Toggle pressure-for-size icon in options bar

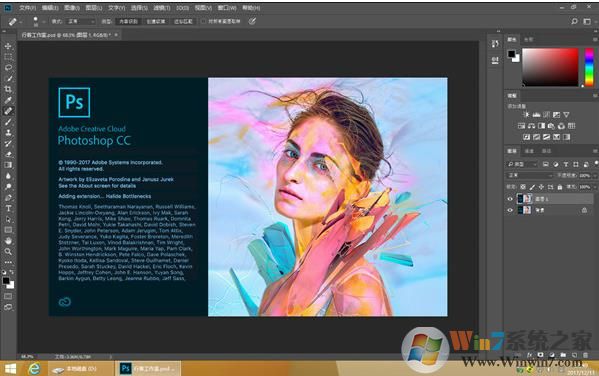[252, 21]
